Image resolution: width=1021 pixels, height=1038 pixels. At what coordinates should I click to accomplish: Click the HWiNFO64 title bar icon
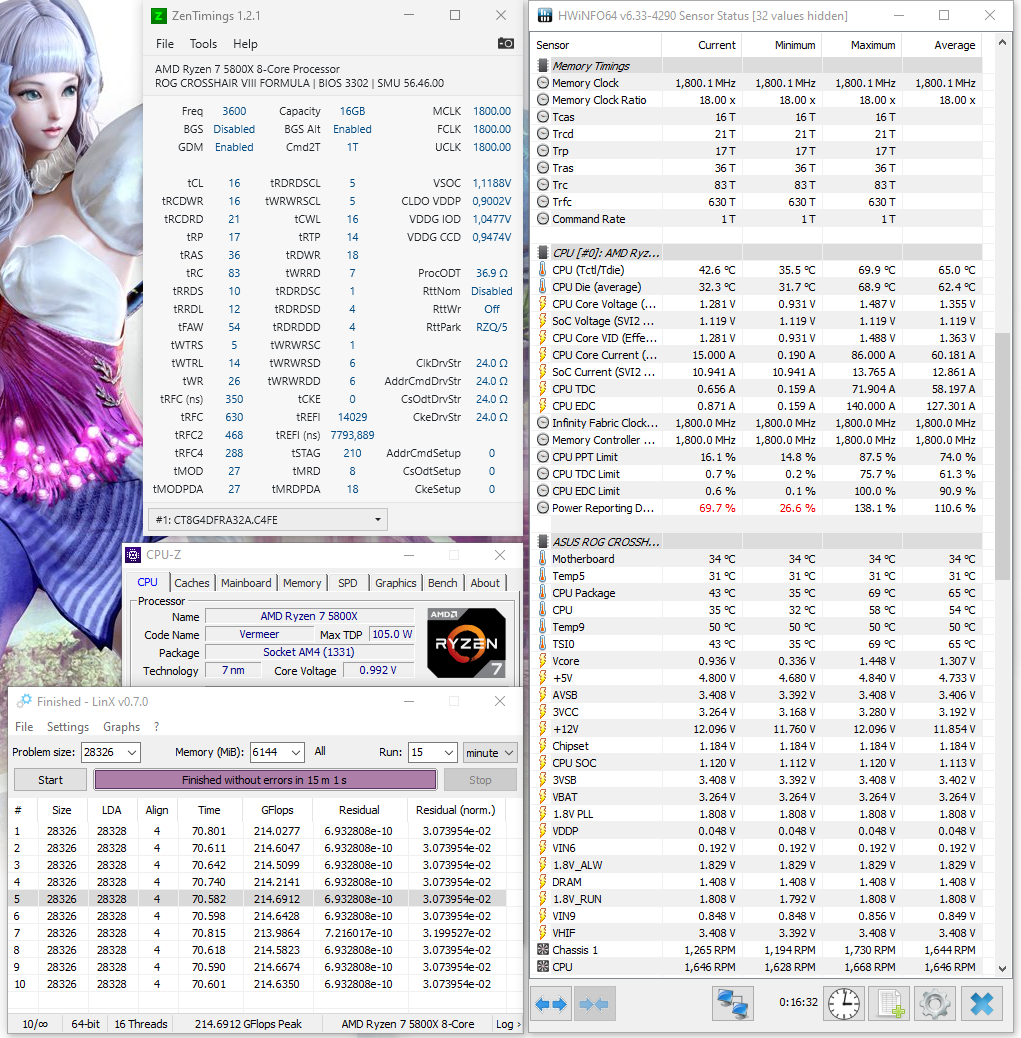click(x=544, y=15)
